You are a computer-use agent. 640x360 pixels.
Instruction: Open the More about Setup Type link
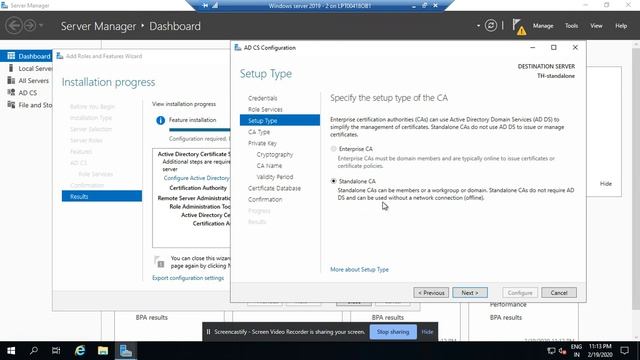coord(359,269)
